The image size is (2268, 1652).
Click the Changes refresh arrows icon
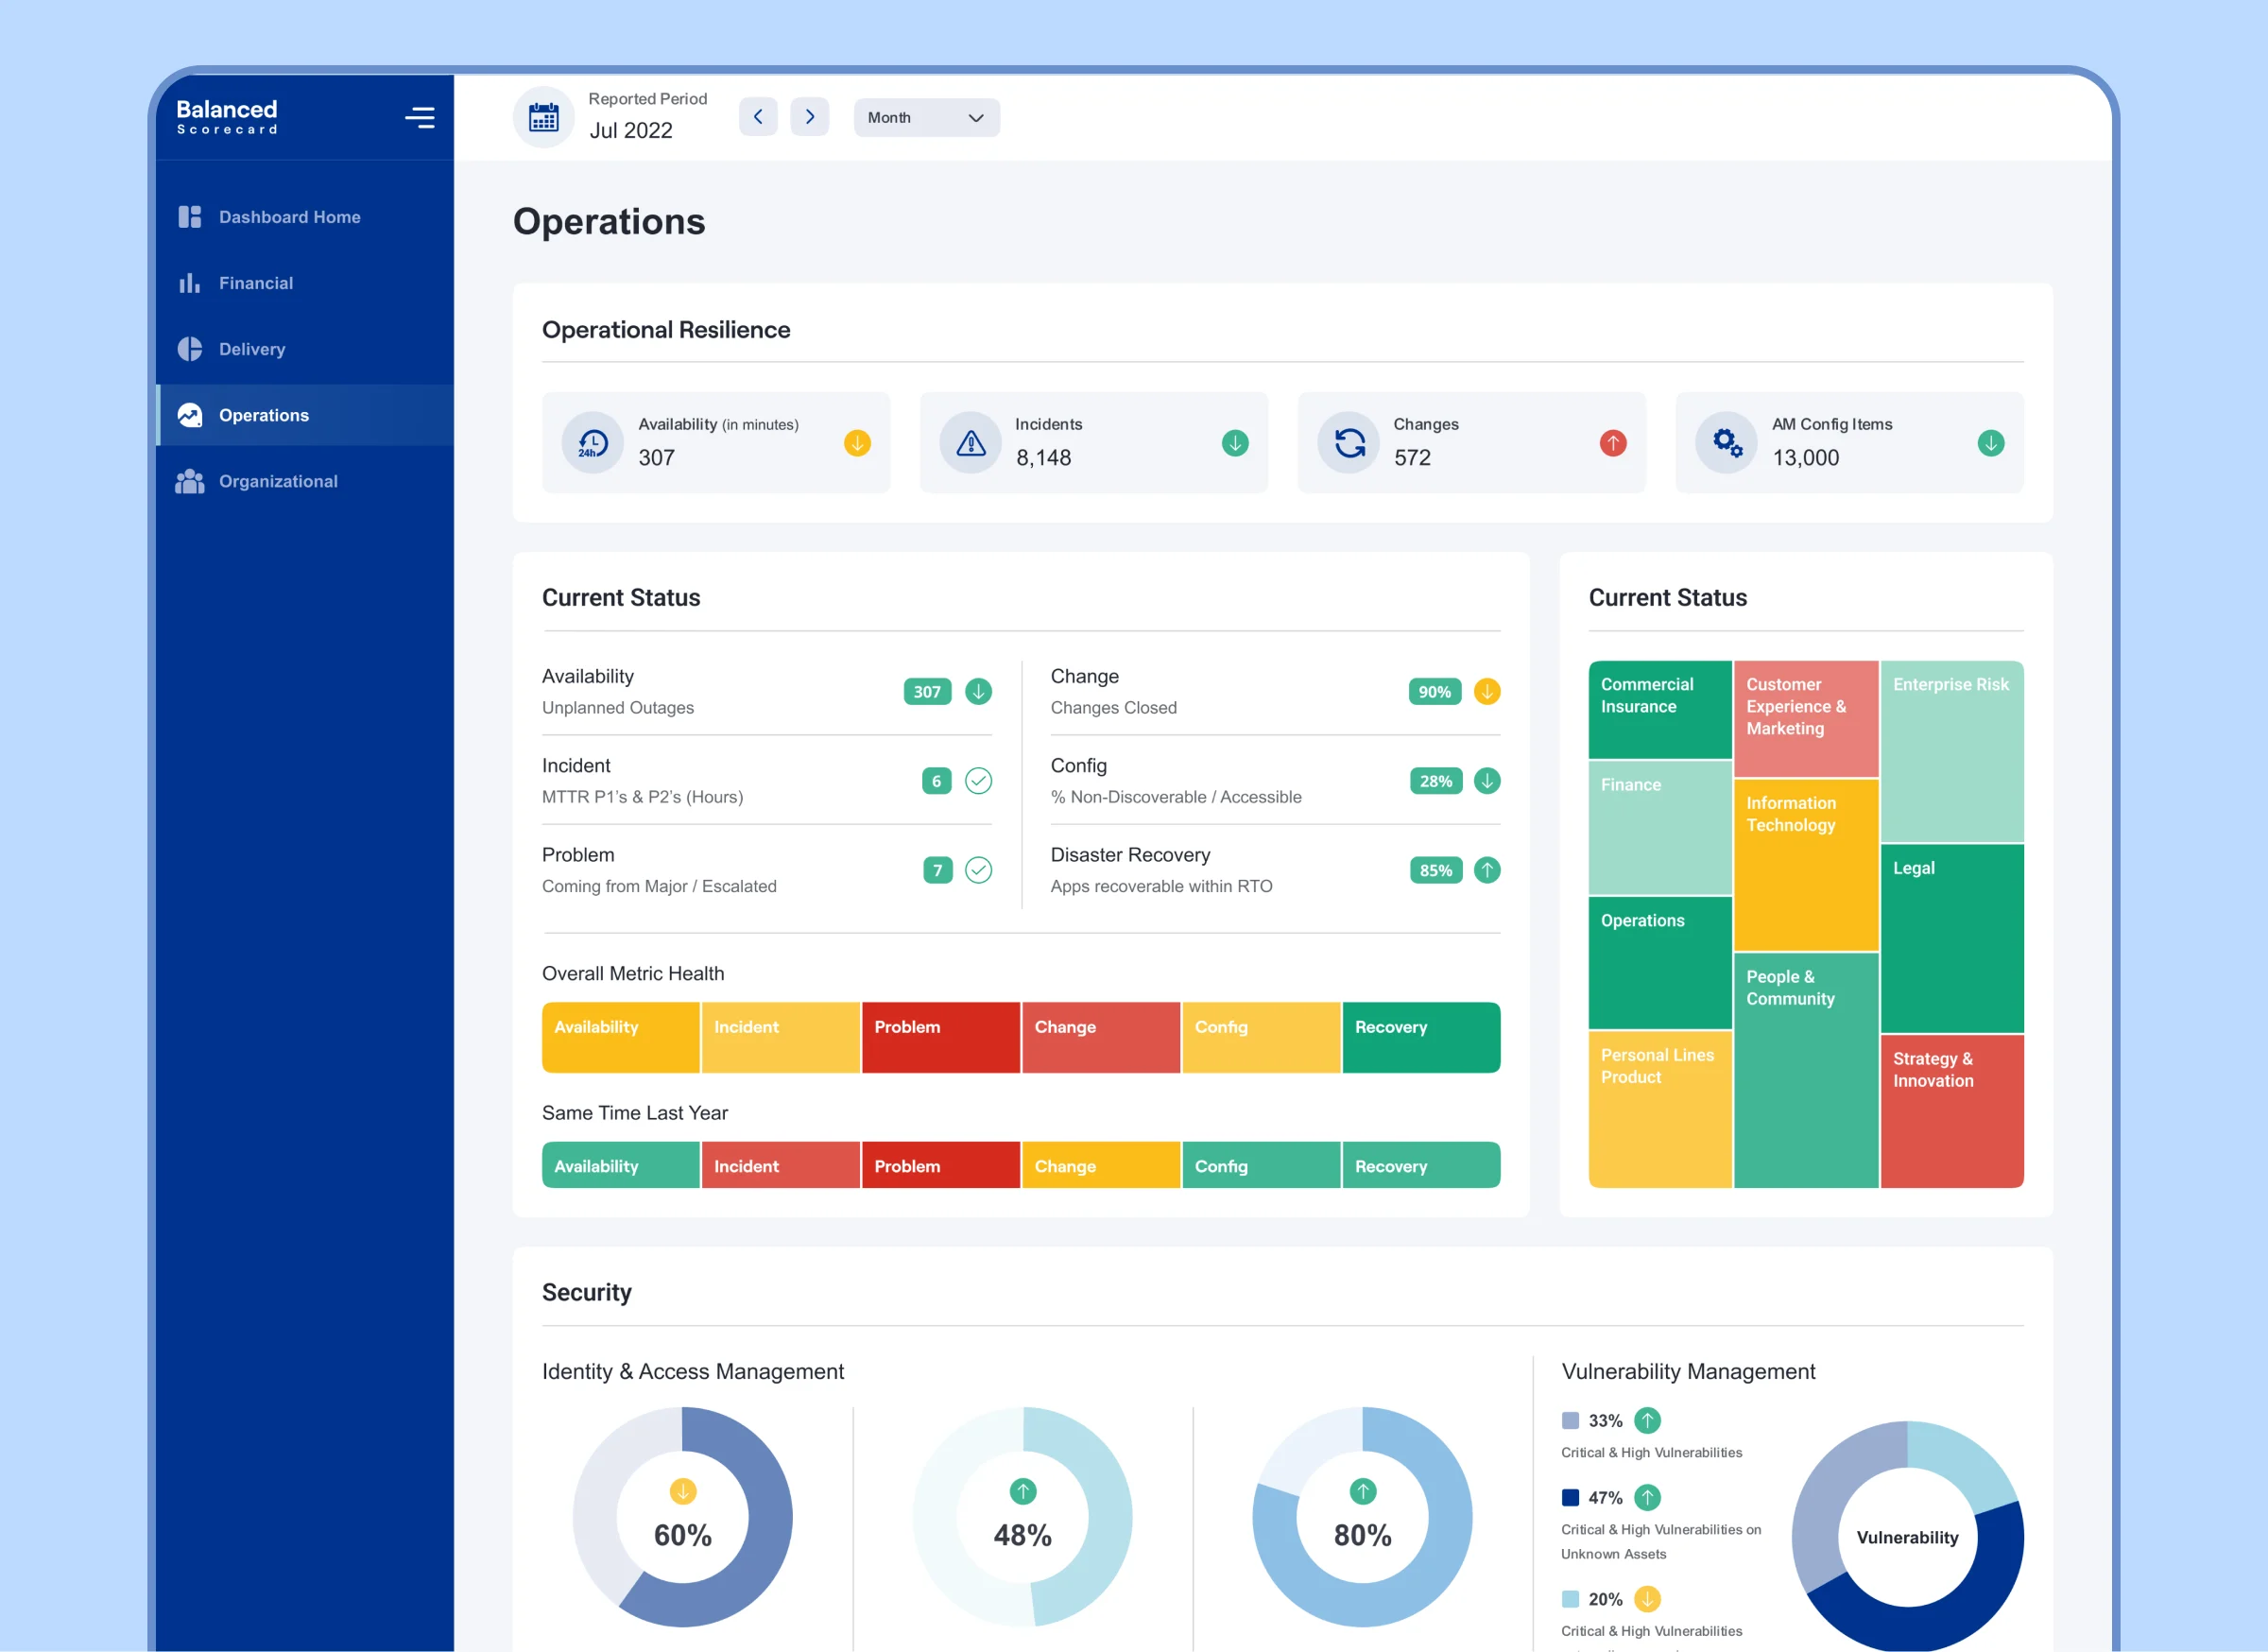click(x=1349, y=443)
